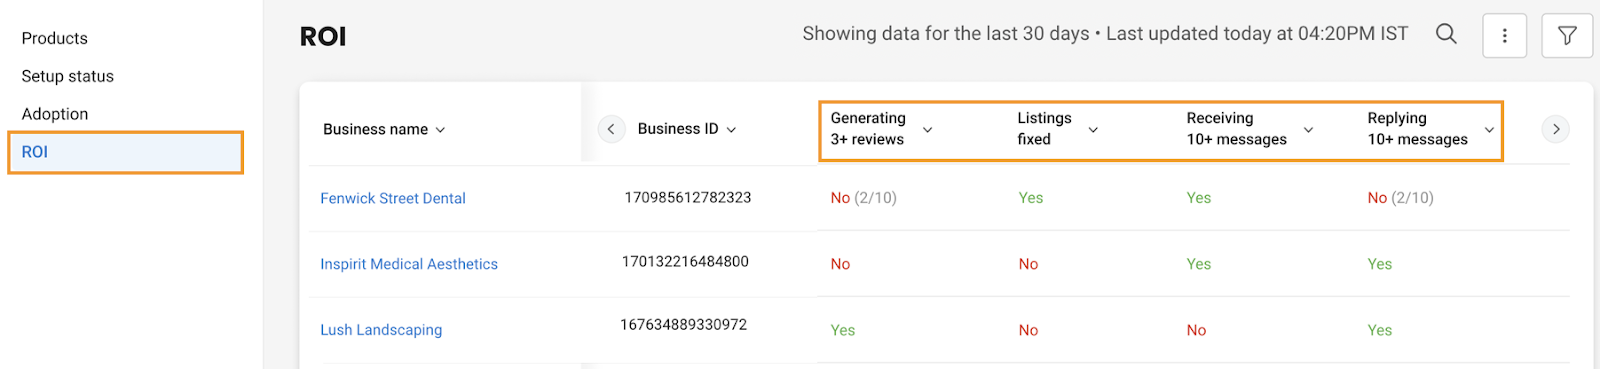Screen dimensions: 1600x369
Task: Sort by Business name chevron
Action: pyautogui.click(x=441, y=130)
